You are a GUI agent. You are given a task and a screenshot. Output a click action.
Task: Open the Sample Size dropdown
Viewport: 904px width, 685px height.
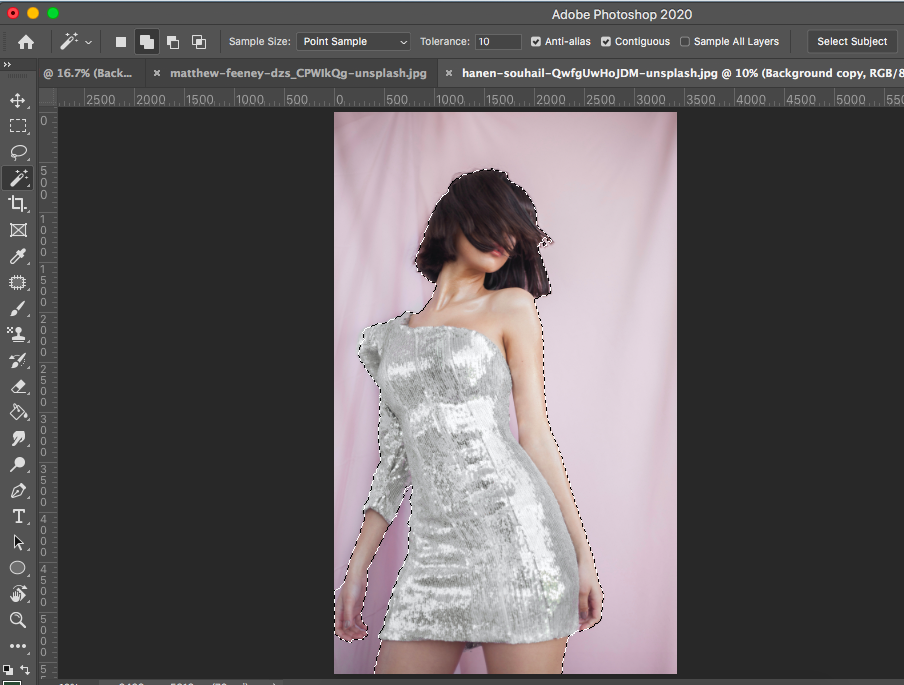(x=353, y=42)
